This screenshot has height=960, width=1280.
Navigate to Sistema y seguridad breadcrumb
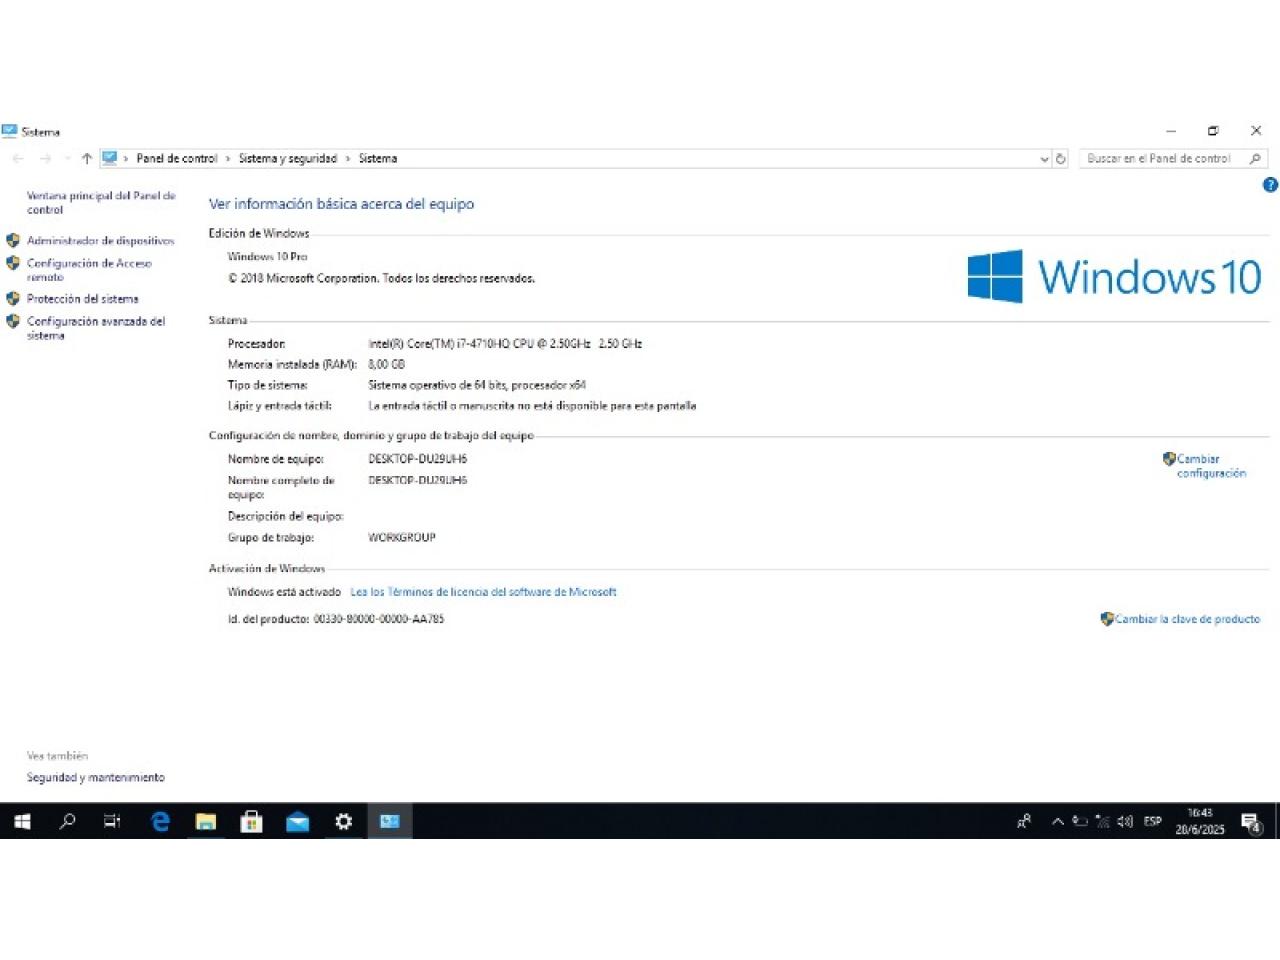tap(288, 159)
